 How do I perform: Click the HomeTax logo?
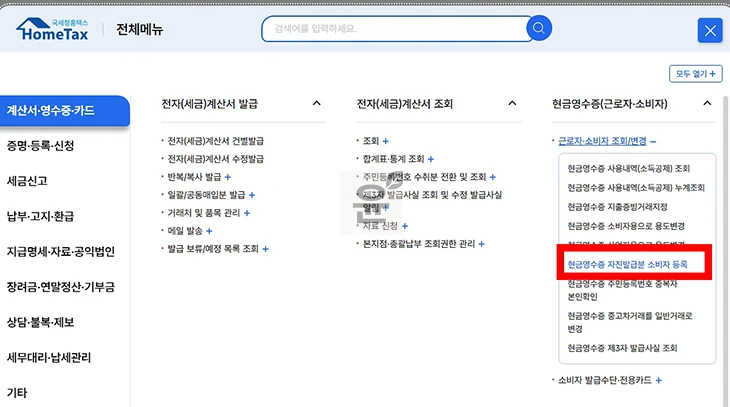52,29
